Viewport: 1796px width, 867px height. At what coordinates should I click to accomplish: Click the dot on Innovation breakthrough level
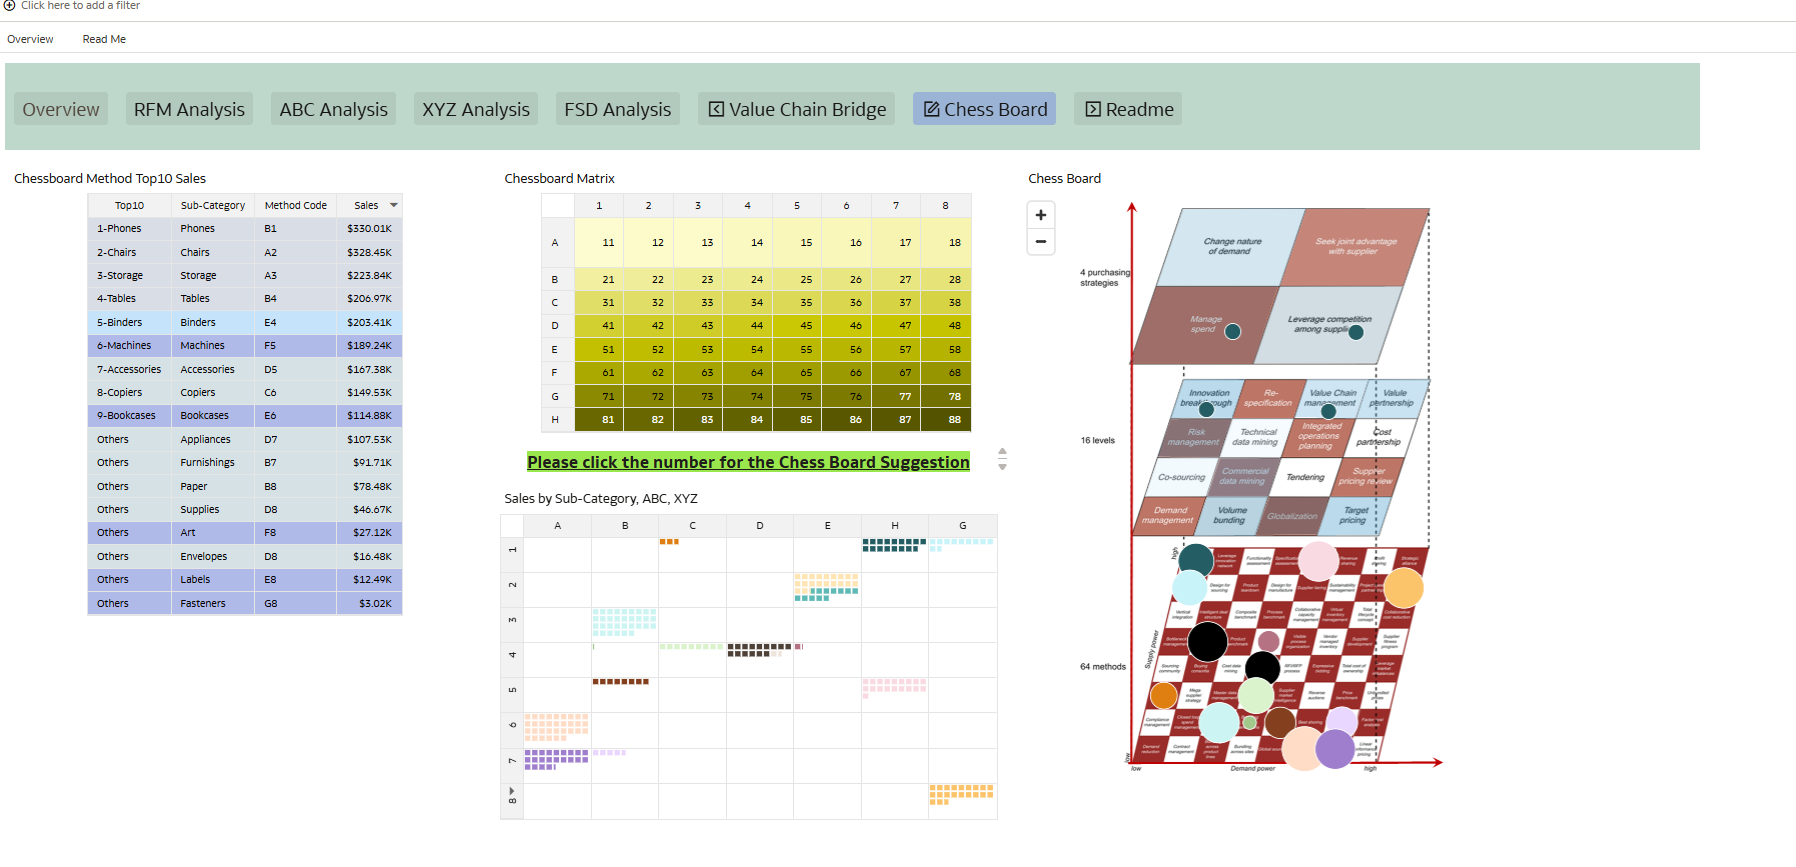point(1206,409)
